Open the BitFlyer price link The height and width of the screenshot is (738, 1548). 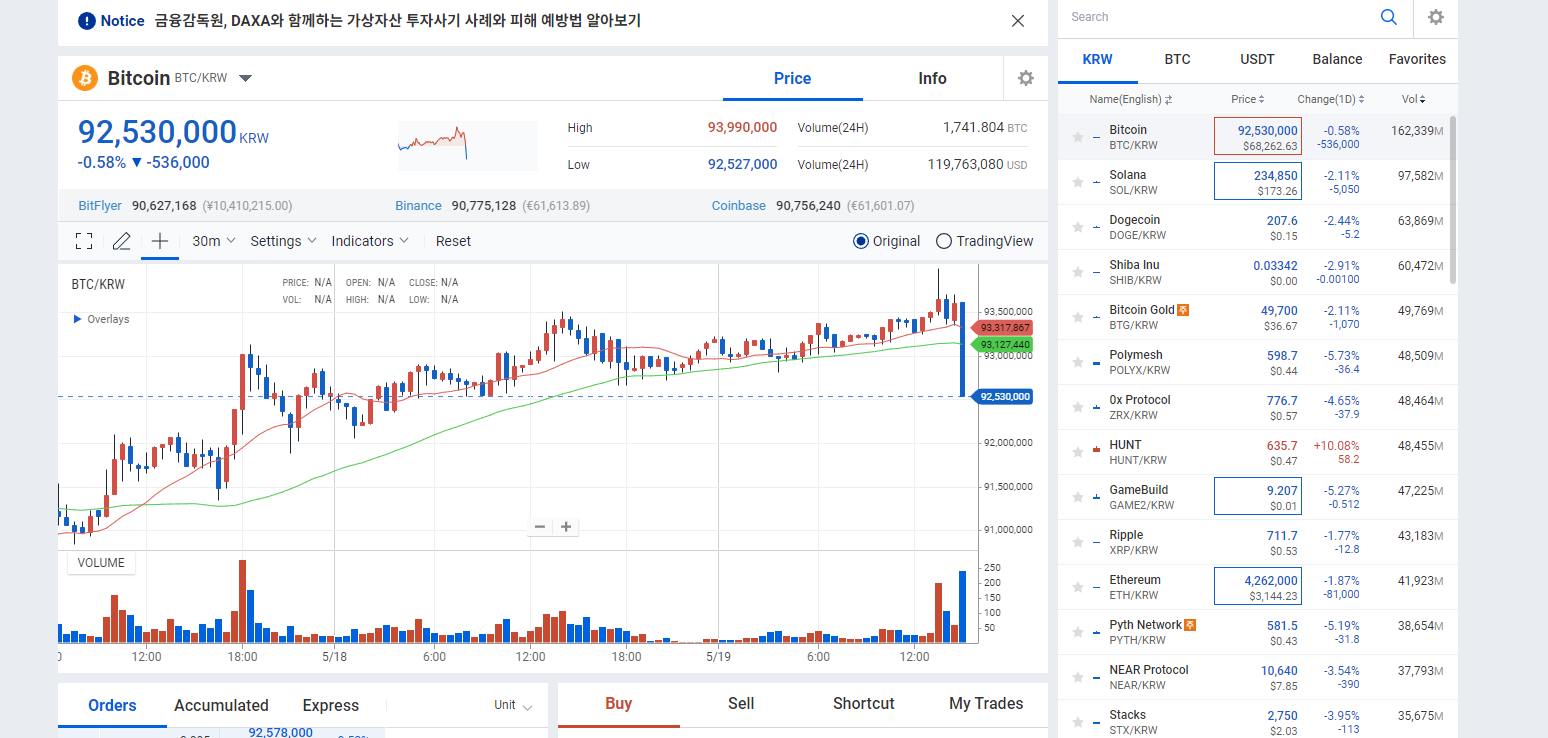pyautogui.click(x=100, y=206)
